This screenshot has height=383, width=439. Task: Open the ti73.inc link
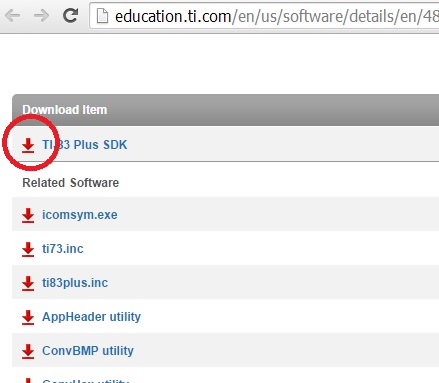(x=63, y=249)
